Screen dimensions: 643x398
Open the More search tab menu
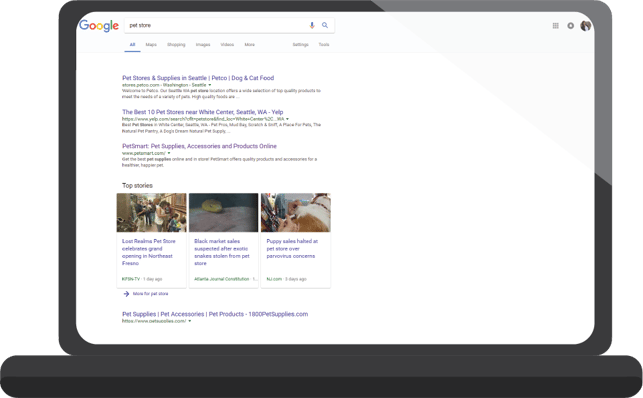[250, 45]
